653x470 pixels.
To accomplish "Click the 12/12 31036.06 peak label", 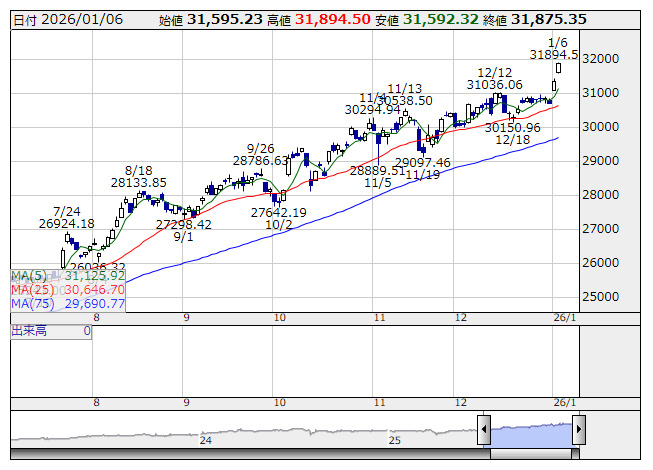I will pyautogui.click(x=494, y=79).
